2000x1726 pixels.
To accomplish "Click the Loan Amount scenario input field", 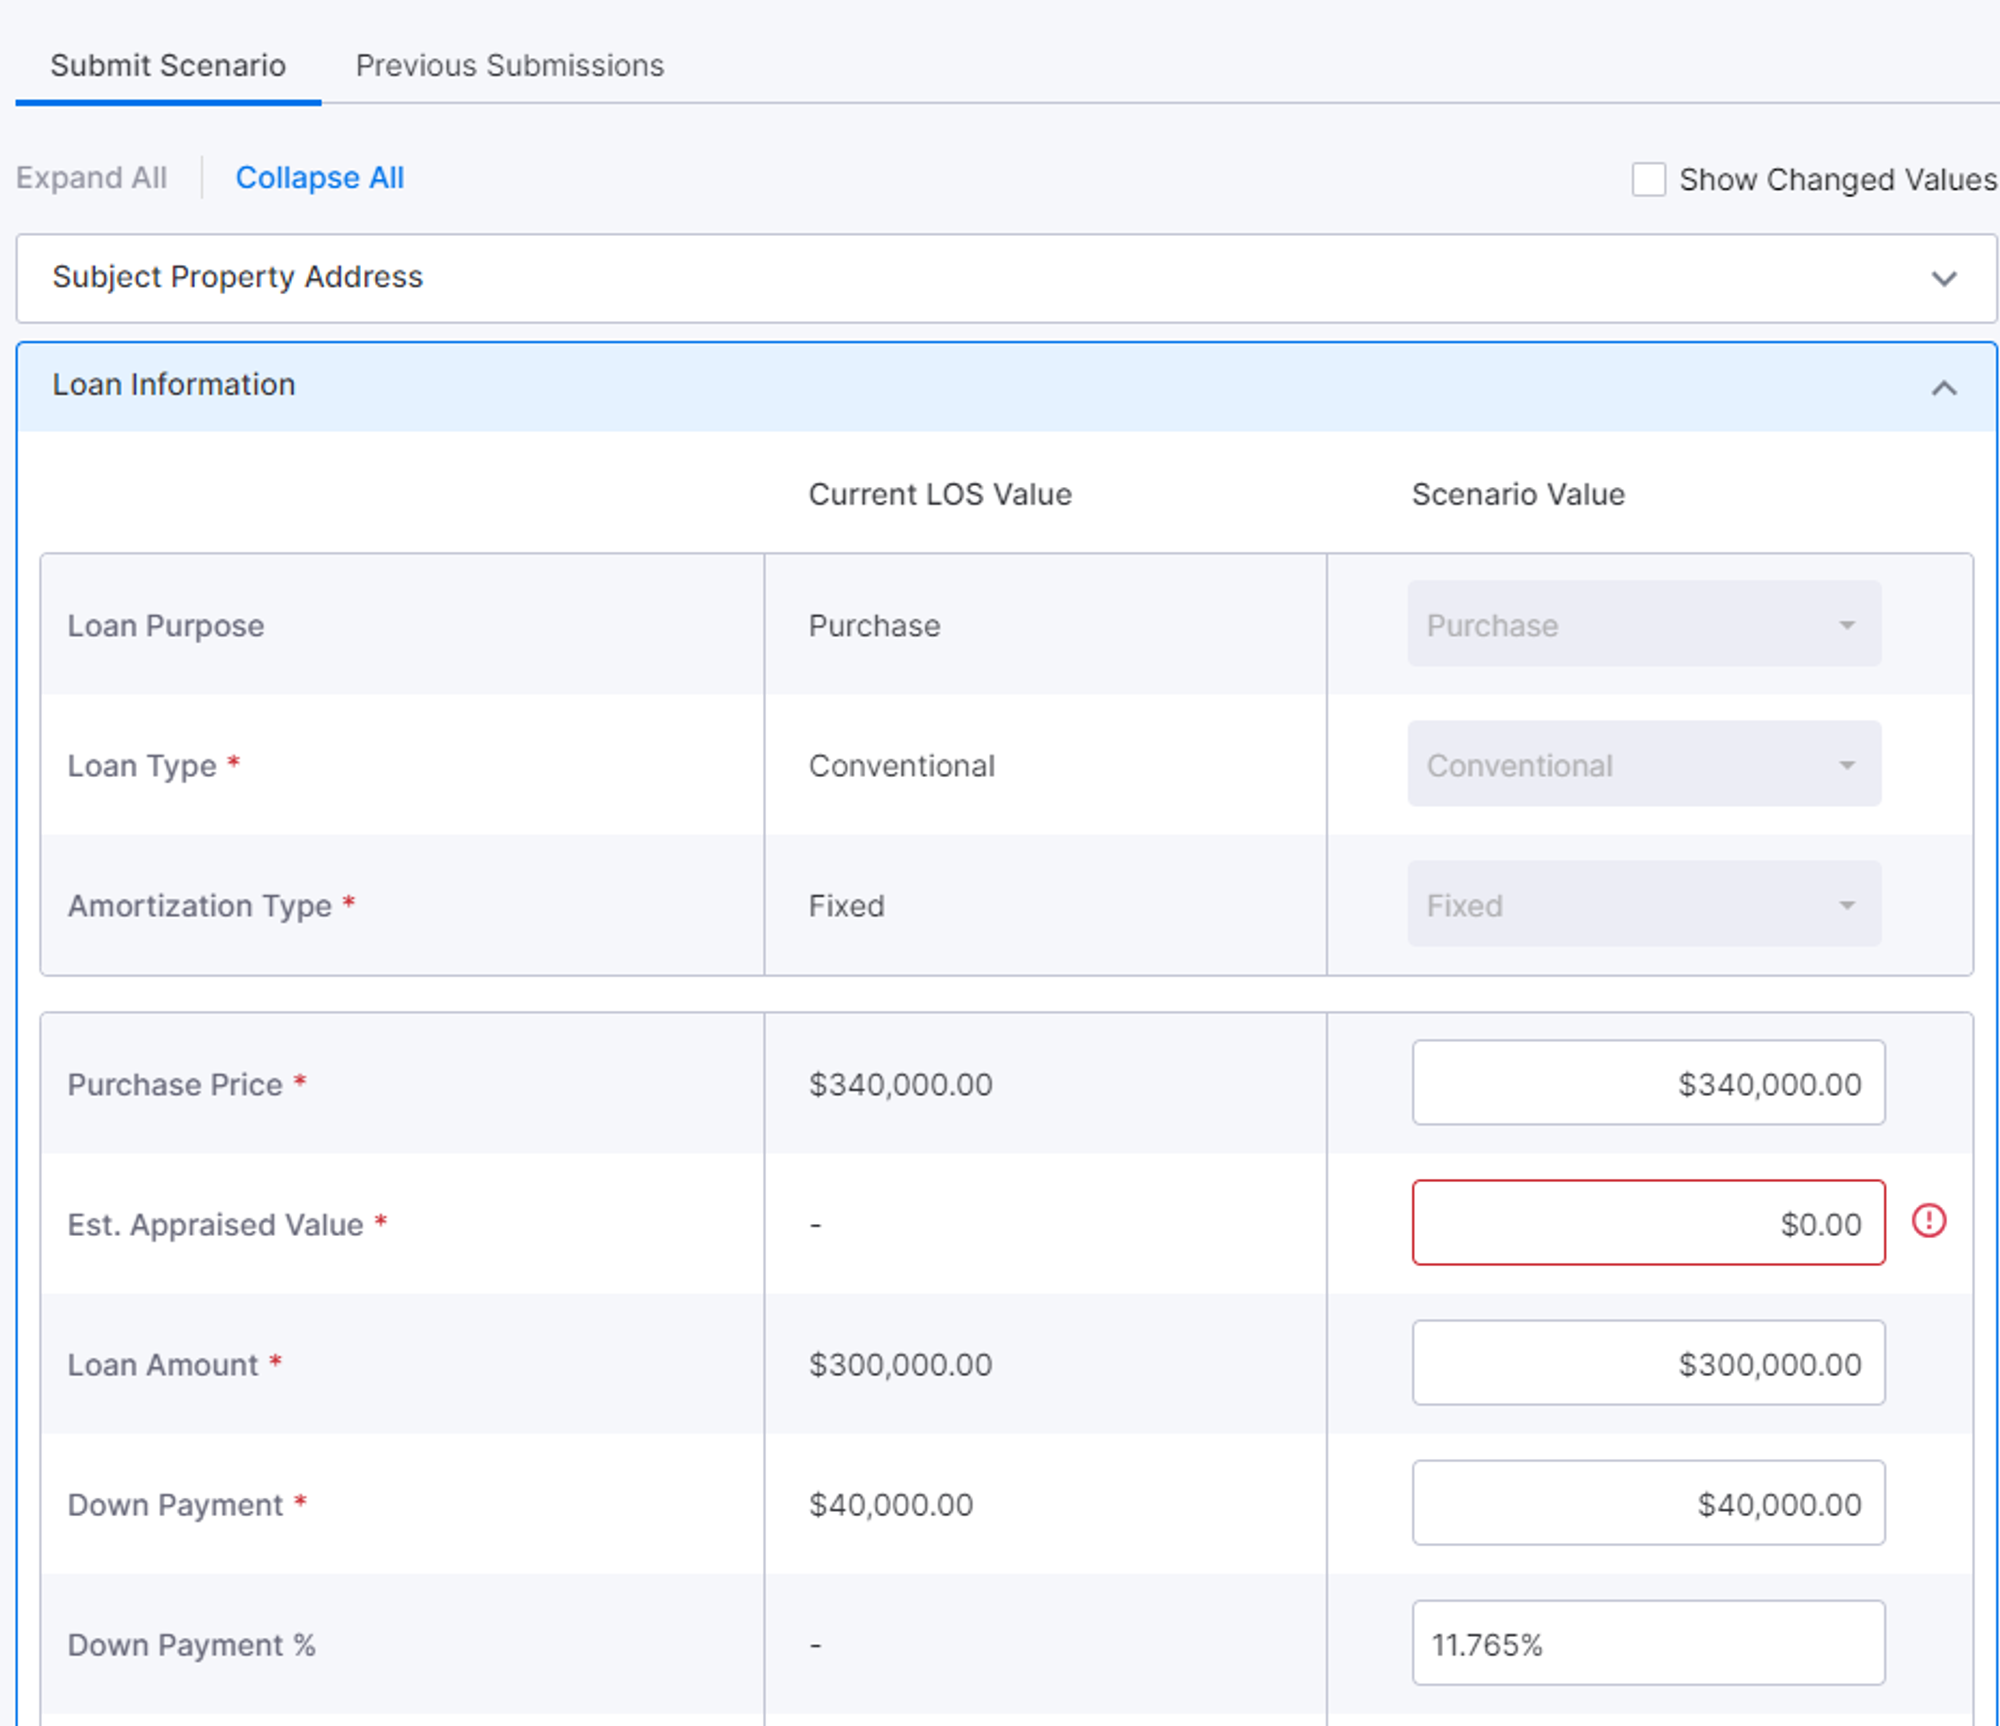I will point(1647,1363).
